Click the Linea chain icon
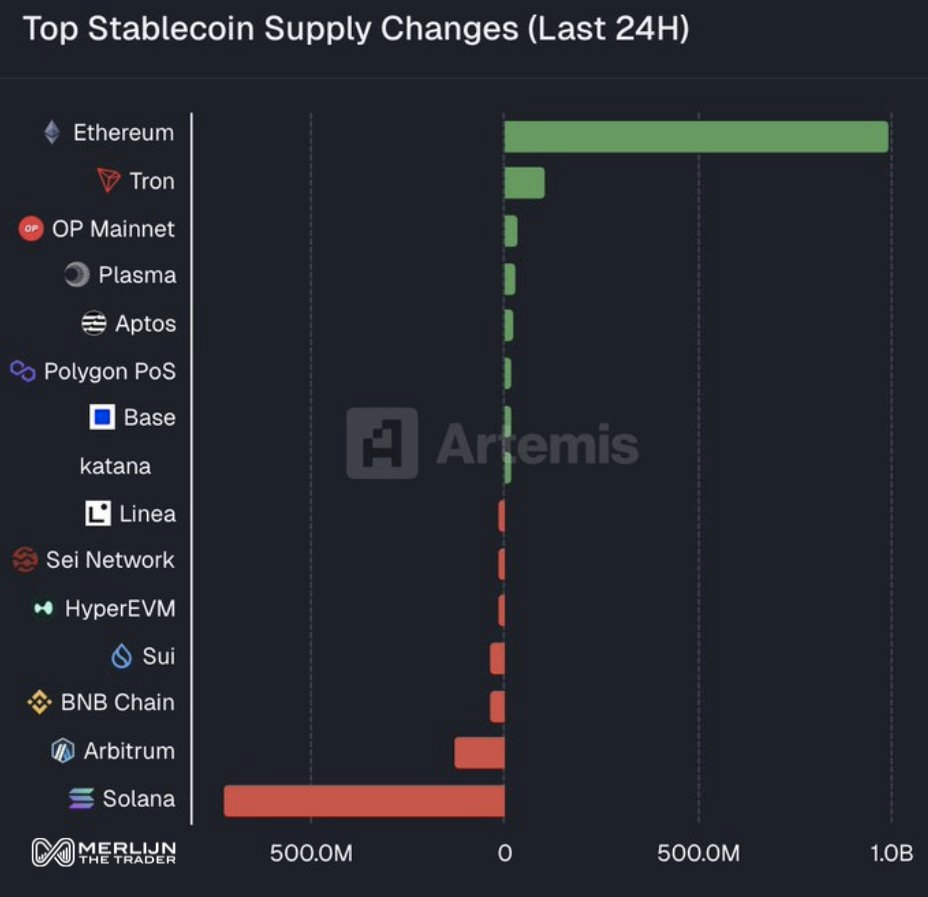Image resolution: width=928 pixels, height=897 pixels. pyautogui.click(x=98, y=514)
